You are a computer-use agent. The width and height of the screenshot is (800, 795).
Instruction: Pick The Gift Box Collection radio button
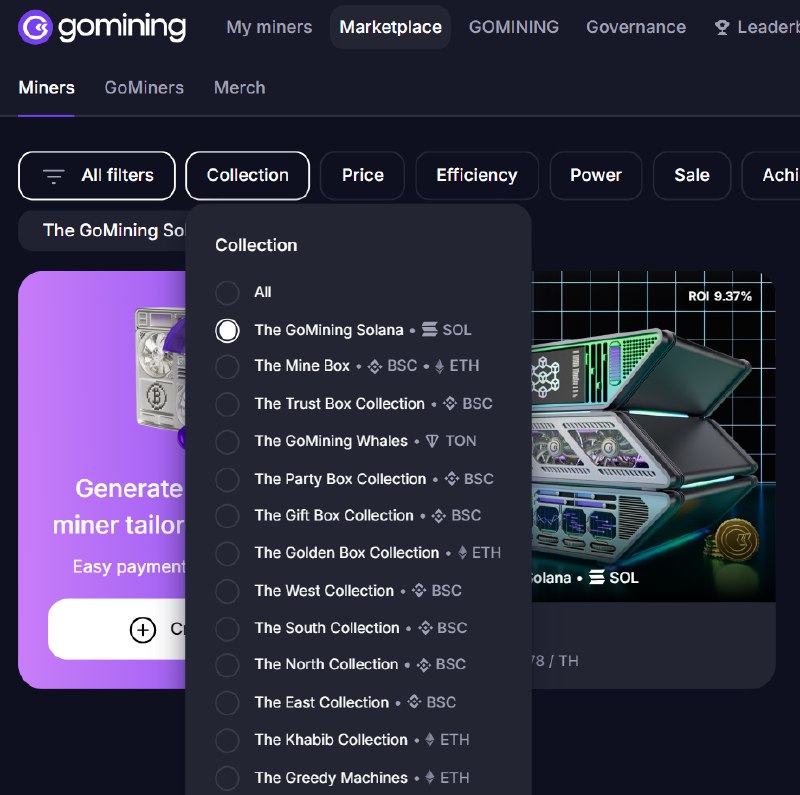pyautogui.click(x=227, y=516)
